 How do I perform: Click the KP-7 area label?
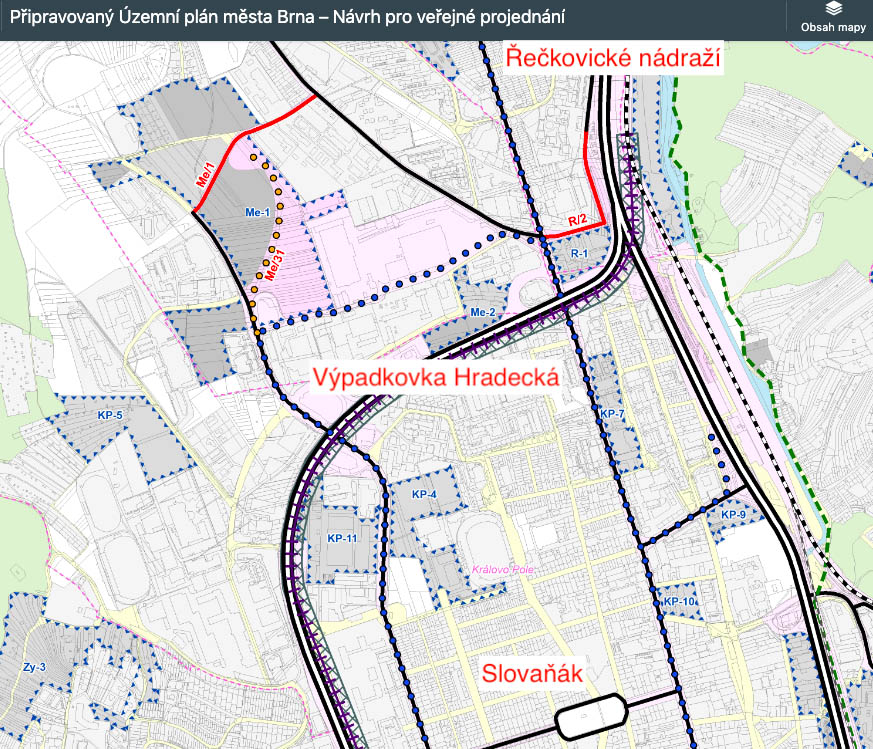[x=611, y=413]
